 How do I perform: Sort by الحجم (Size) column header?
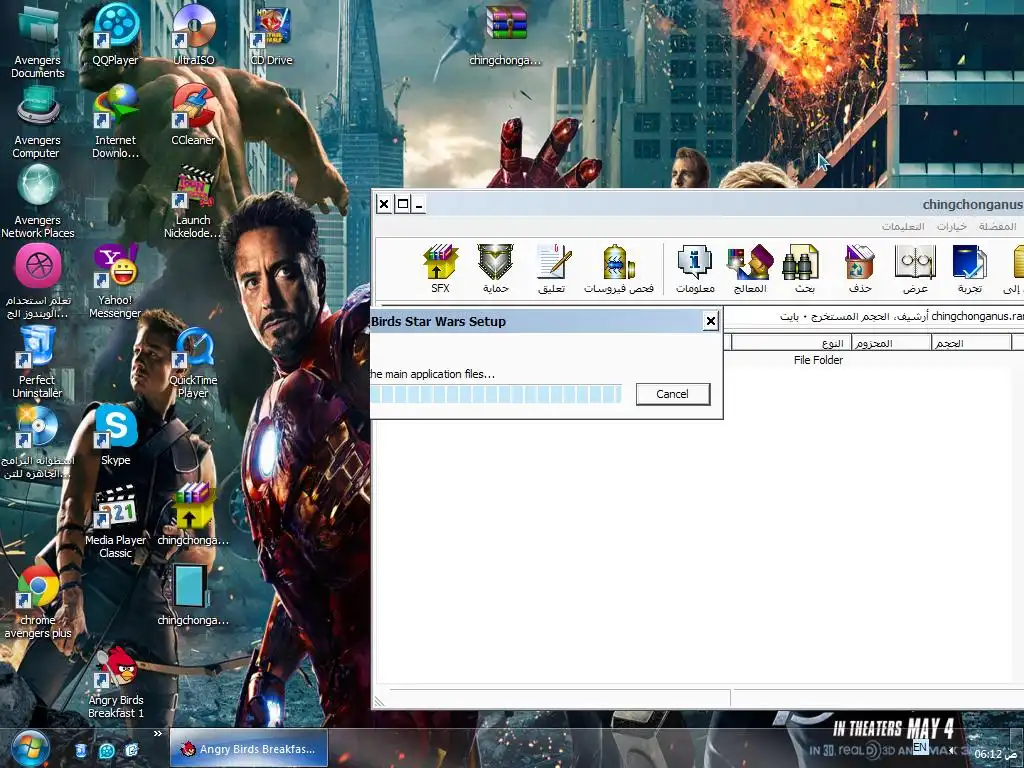[x=971, y=343]
